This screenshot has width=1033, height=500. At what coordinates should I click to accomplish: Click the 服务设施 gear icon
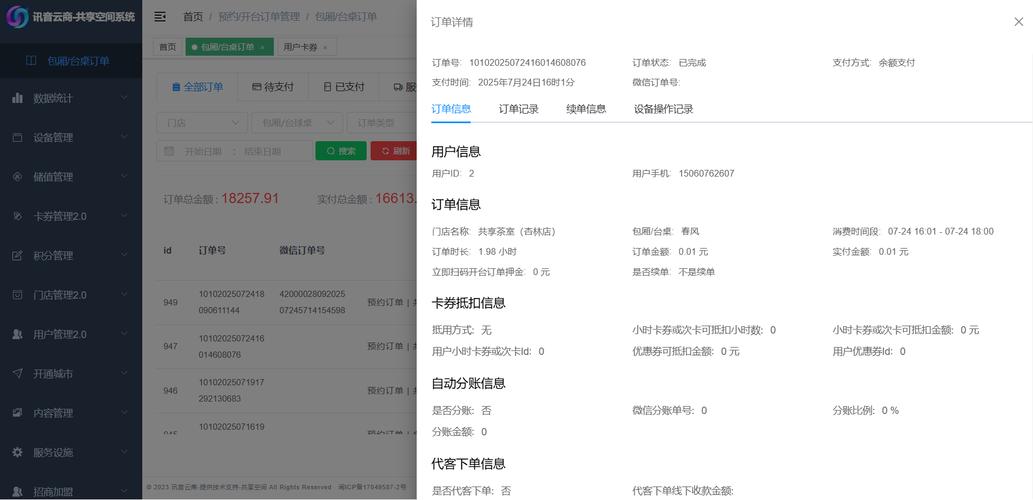pyautogui.click(x=17, y=452)
